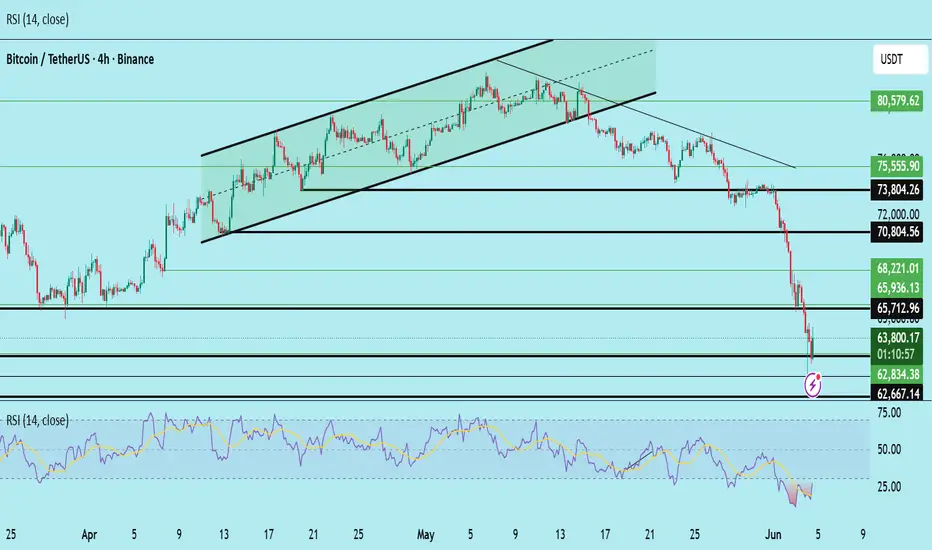932x550 pixels.
Task: Select the 70,804.56 black price label
Action: [x=898, y=231]
